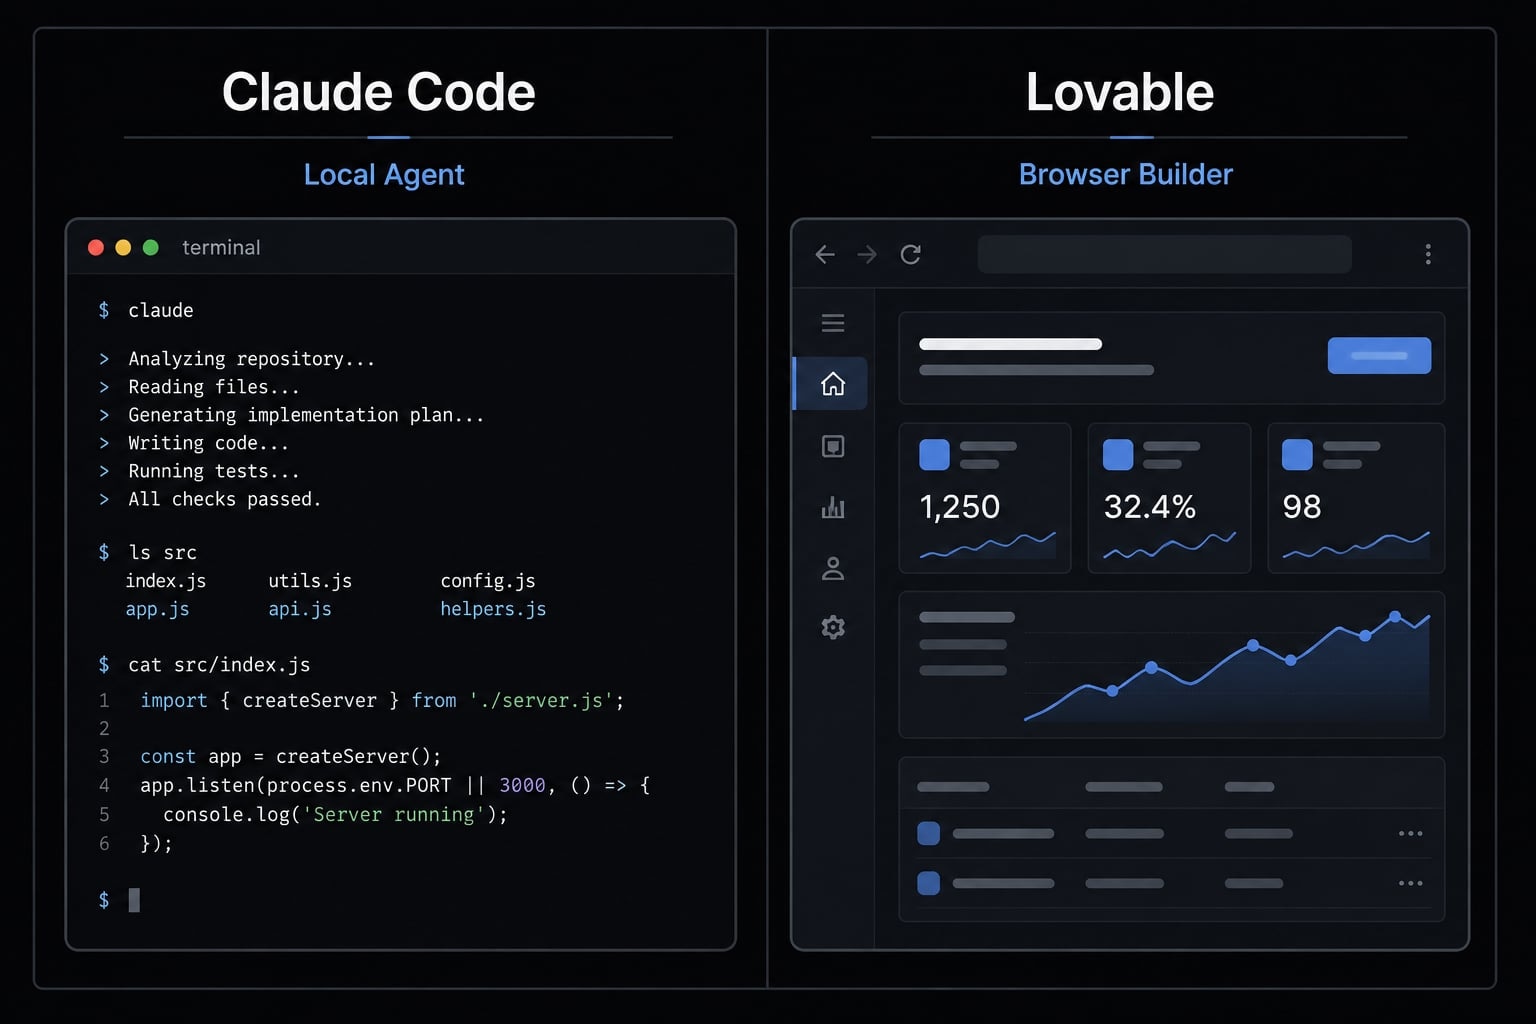Viewport: 1536px width, 1024px height.
Task: Click the config.js file name
Action: coord(488,581)
